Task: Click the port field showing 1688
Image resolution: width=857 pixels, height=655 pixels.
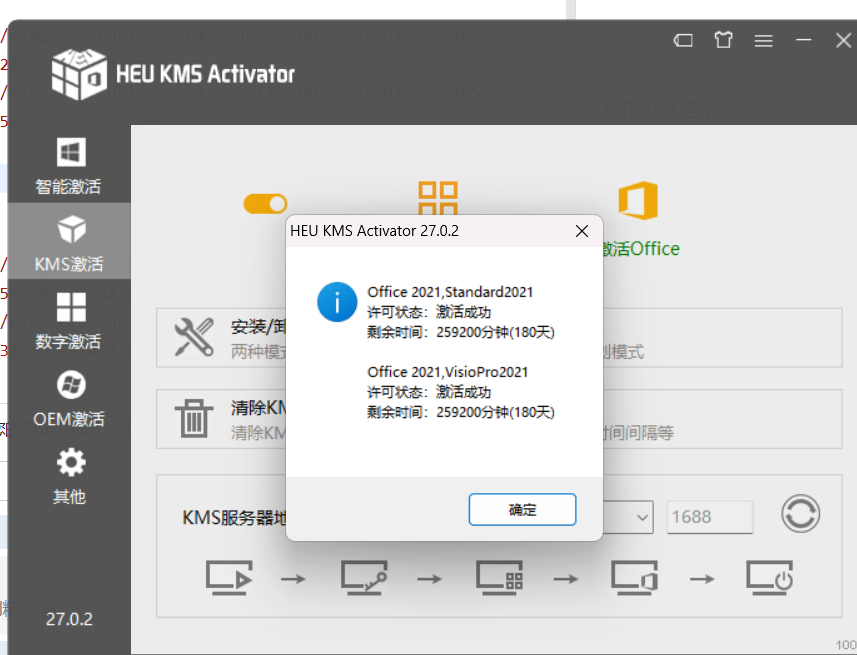Action: [x=709, y=517]
